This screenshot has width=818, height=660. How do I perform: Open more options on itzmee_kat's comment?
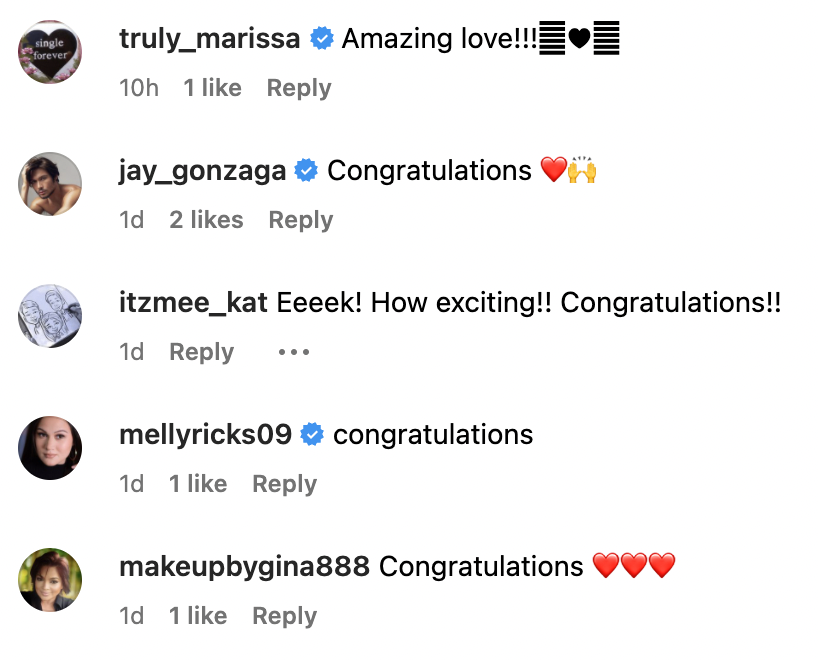click(x=292, y=351)
